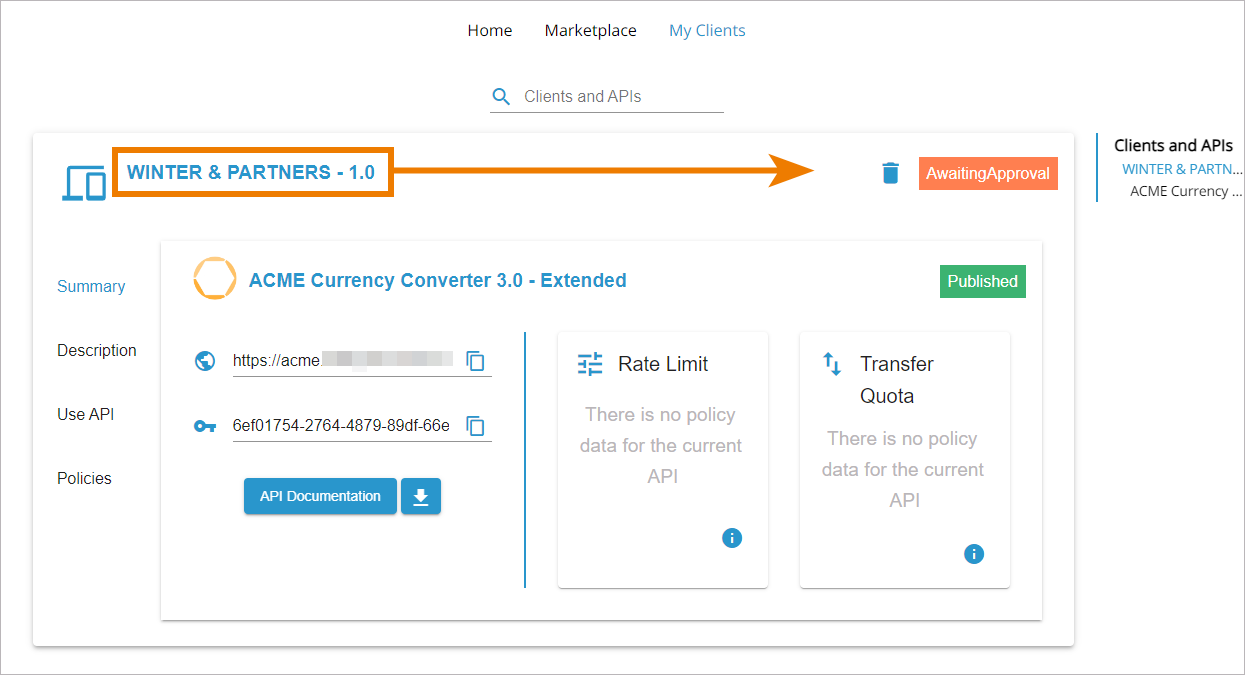Click the client devices icon
Screen dimensions: 1245x675
click(85, 183)
